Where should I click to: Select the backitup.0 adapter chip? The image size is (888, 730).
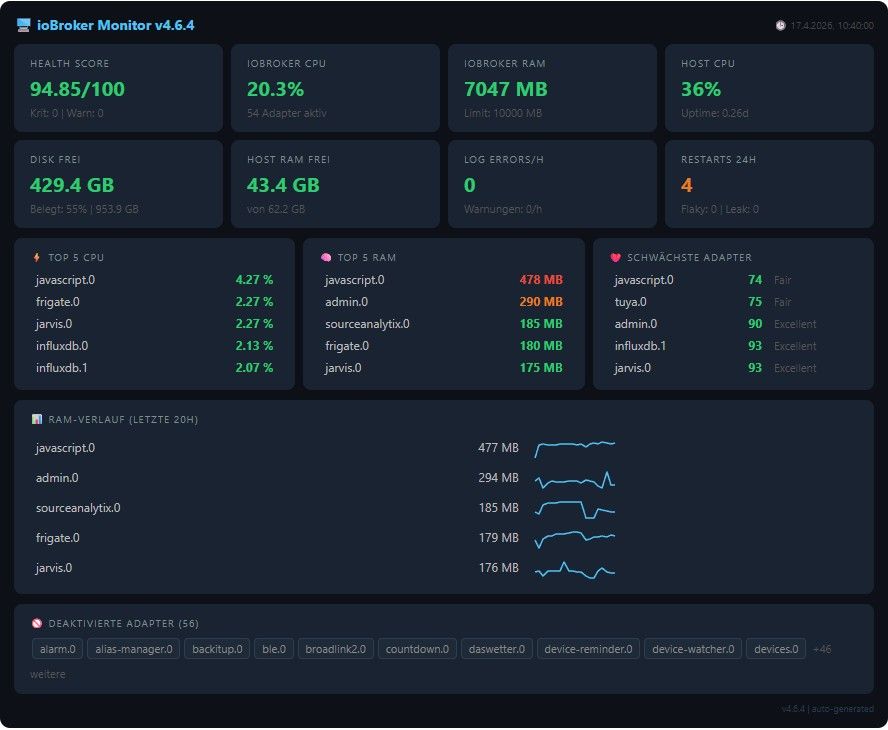(x=217, y=649)
